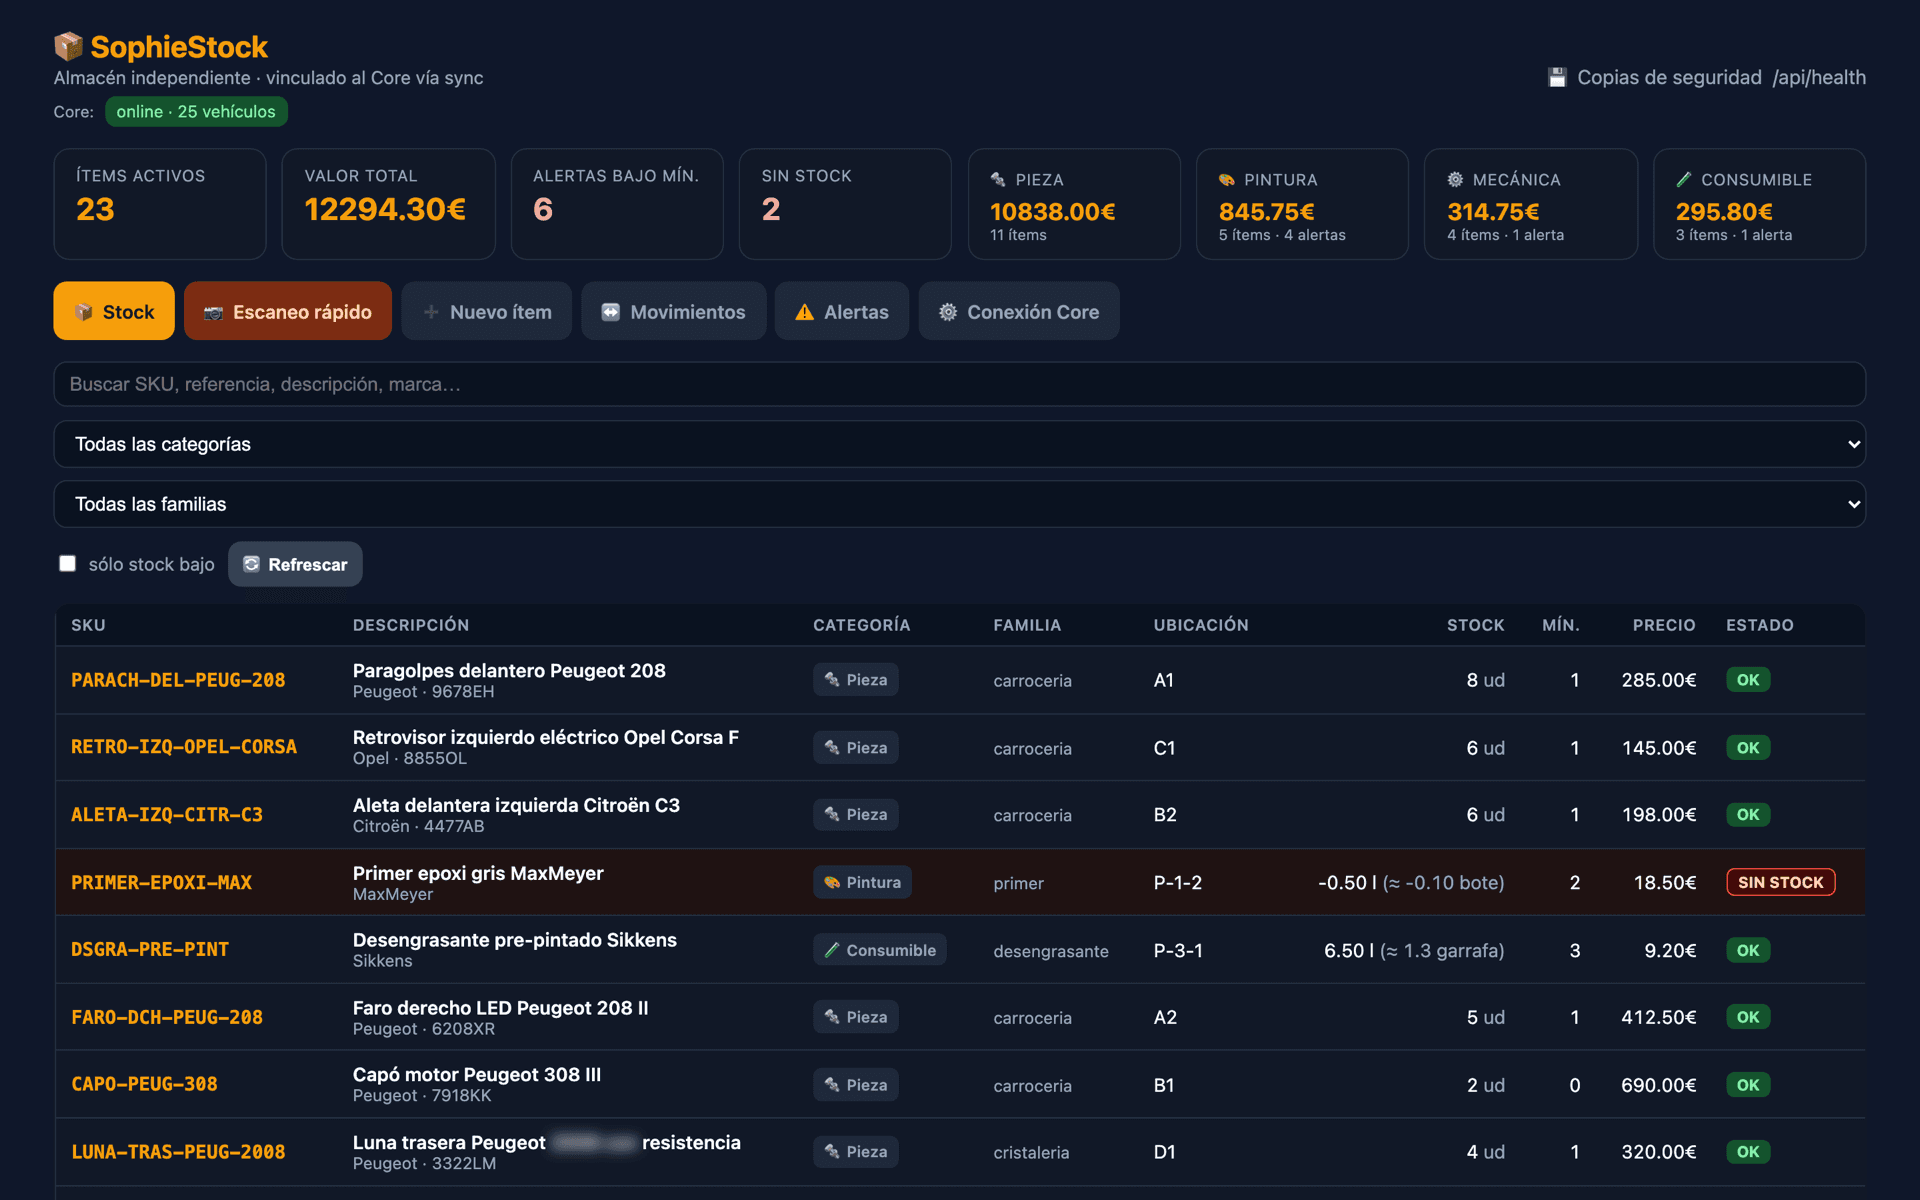This screenshot has height=1200, width=1920.
Task: Click the plus icon on Nuevo ítem
Action: coord(431,313)
